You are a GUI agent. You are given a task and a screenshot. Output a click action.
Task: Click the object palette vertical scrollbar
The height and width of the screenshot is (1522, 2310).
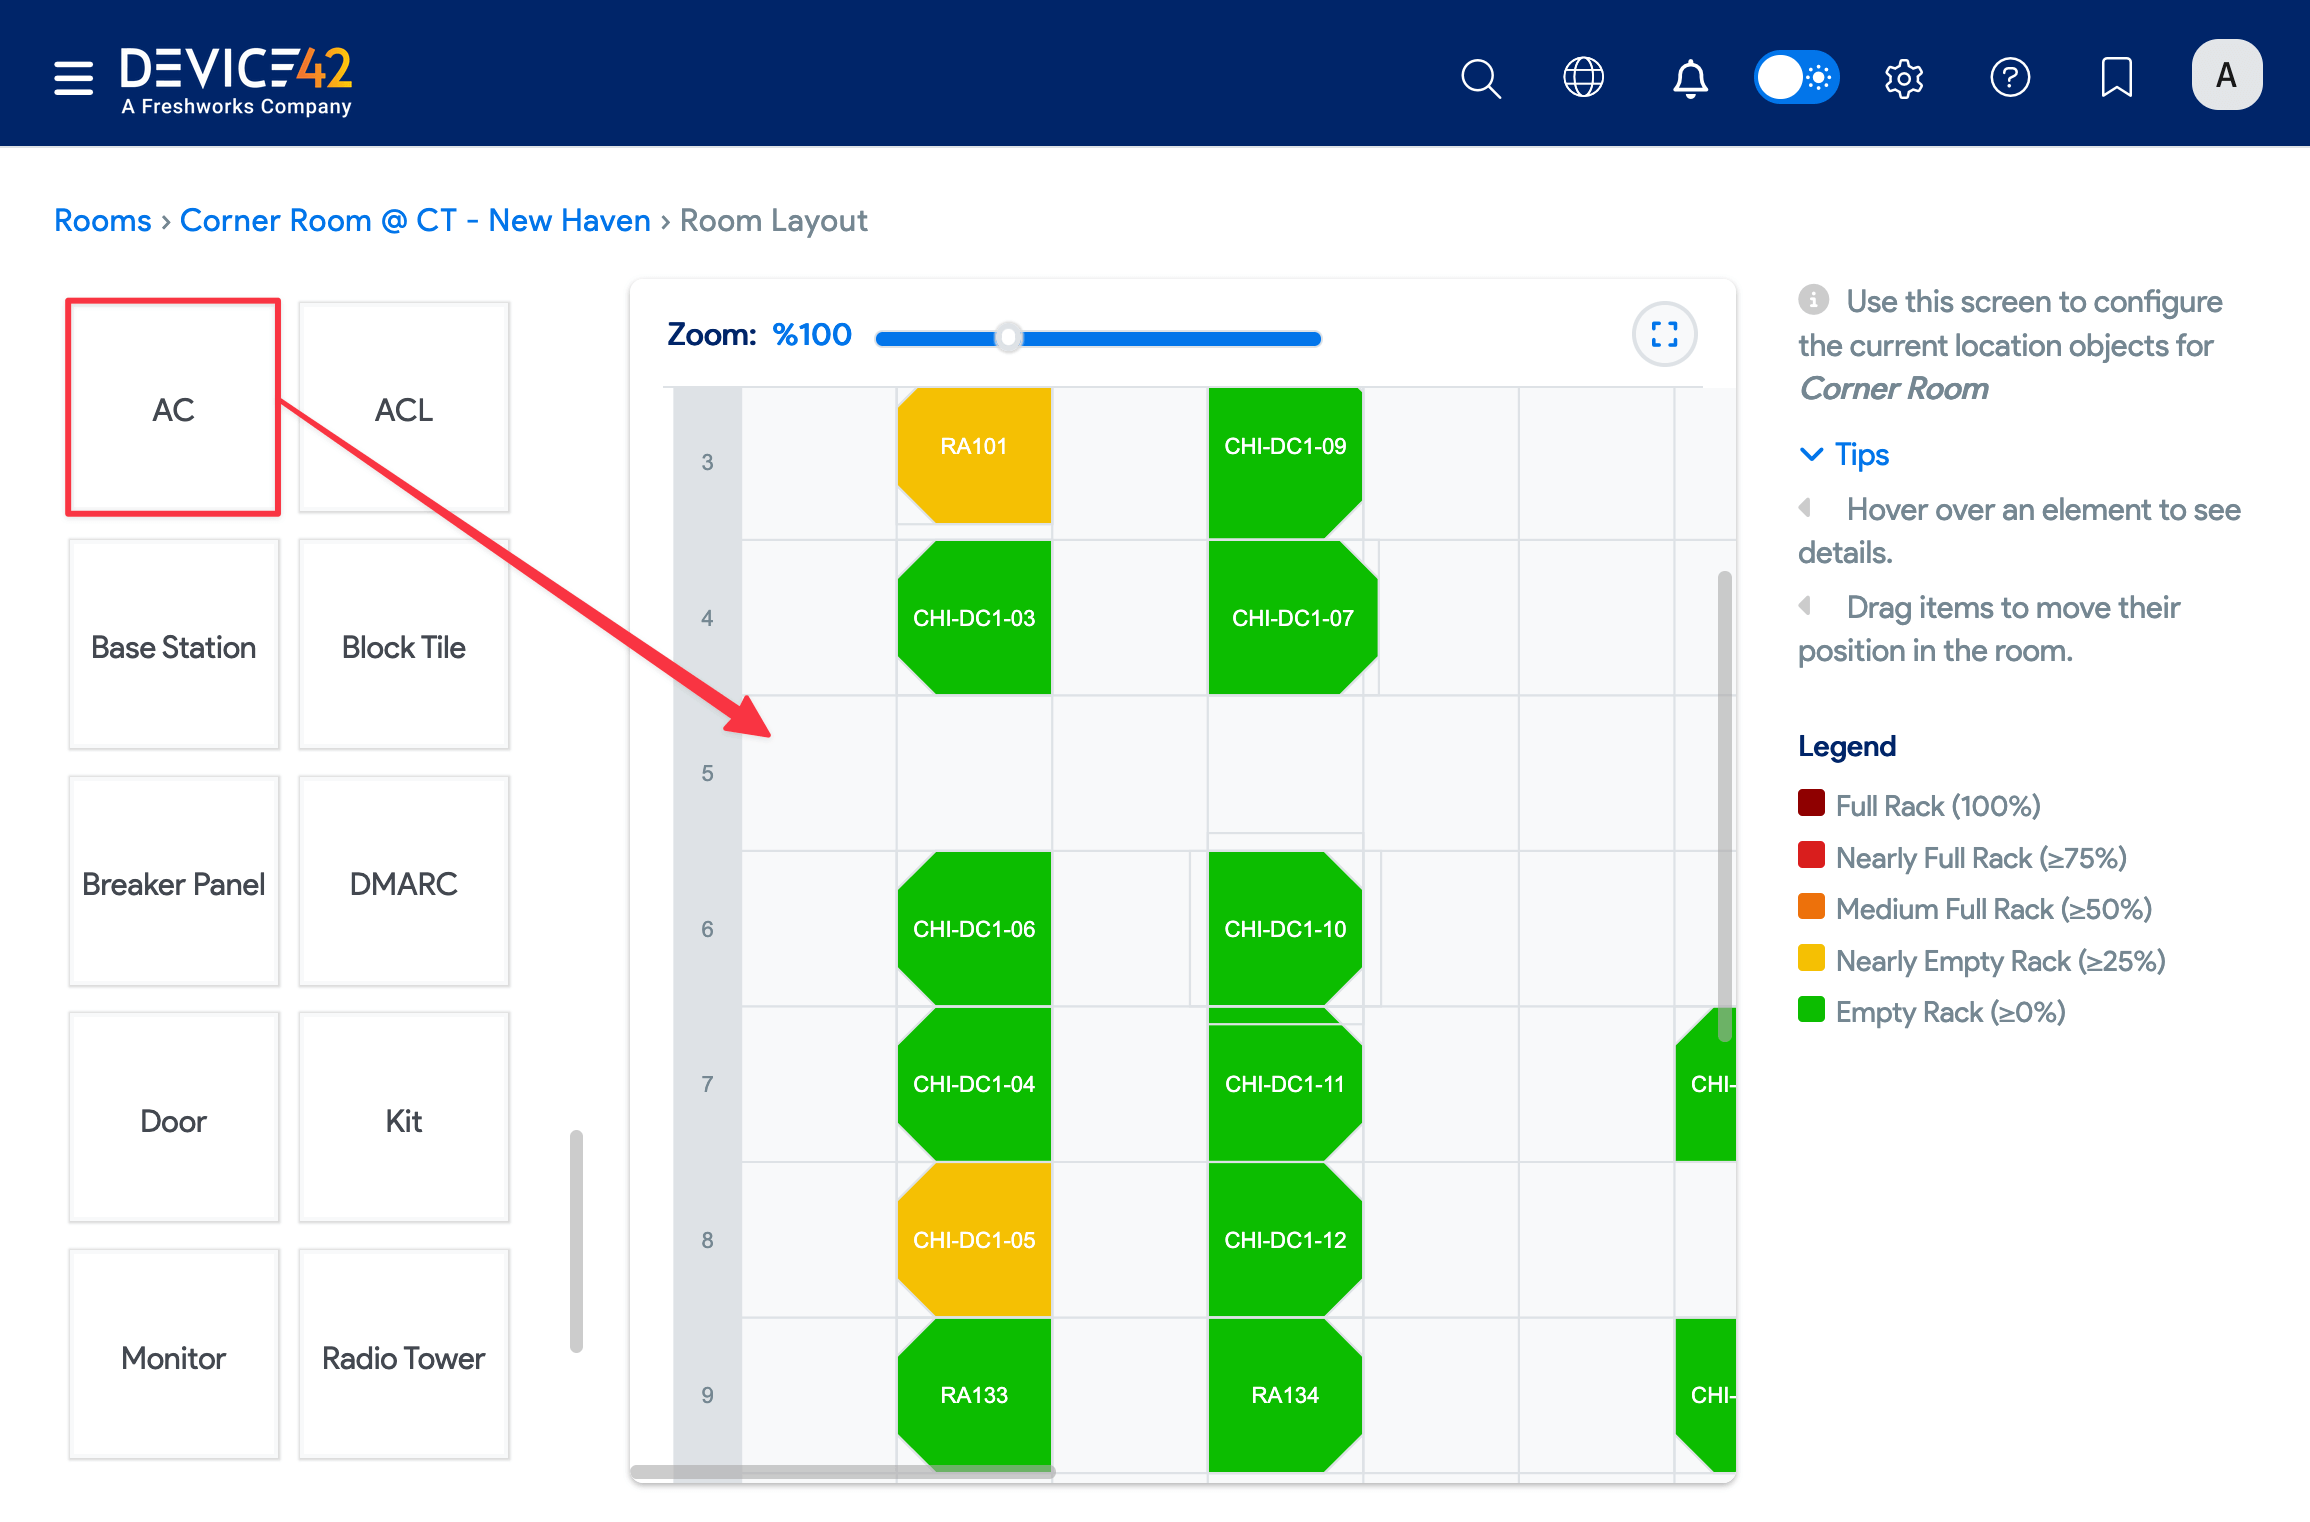(x=576, y=1240)
